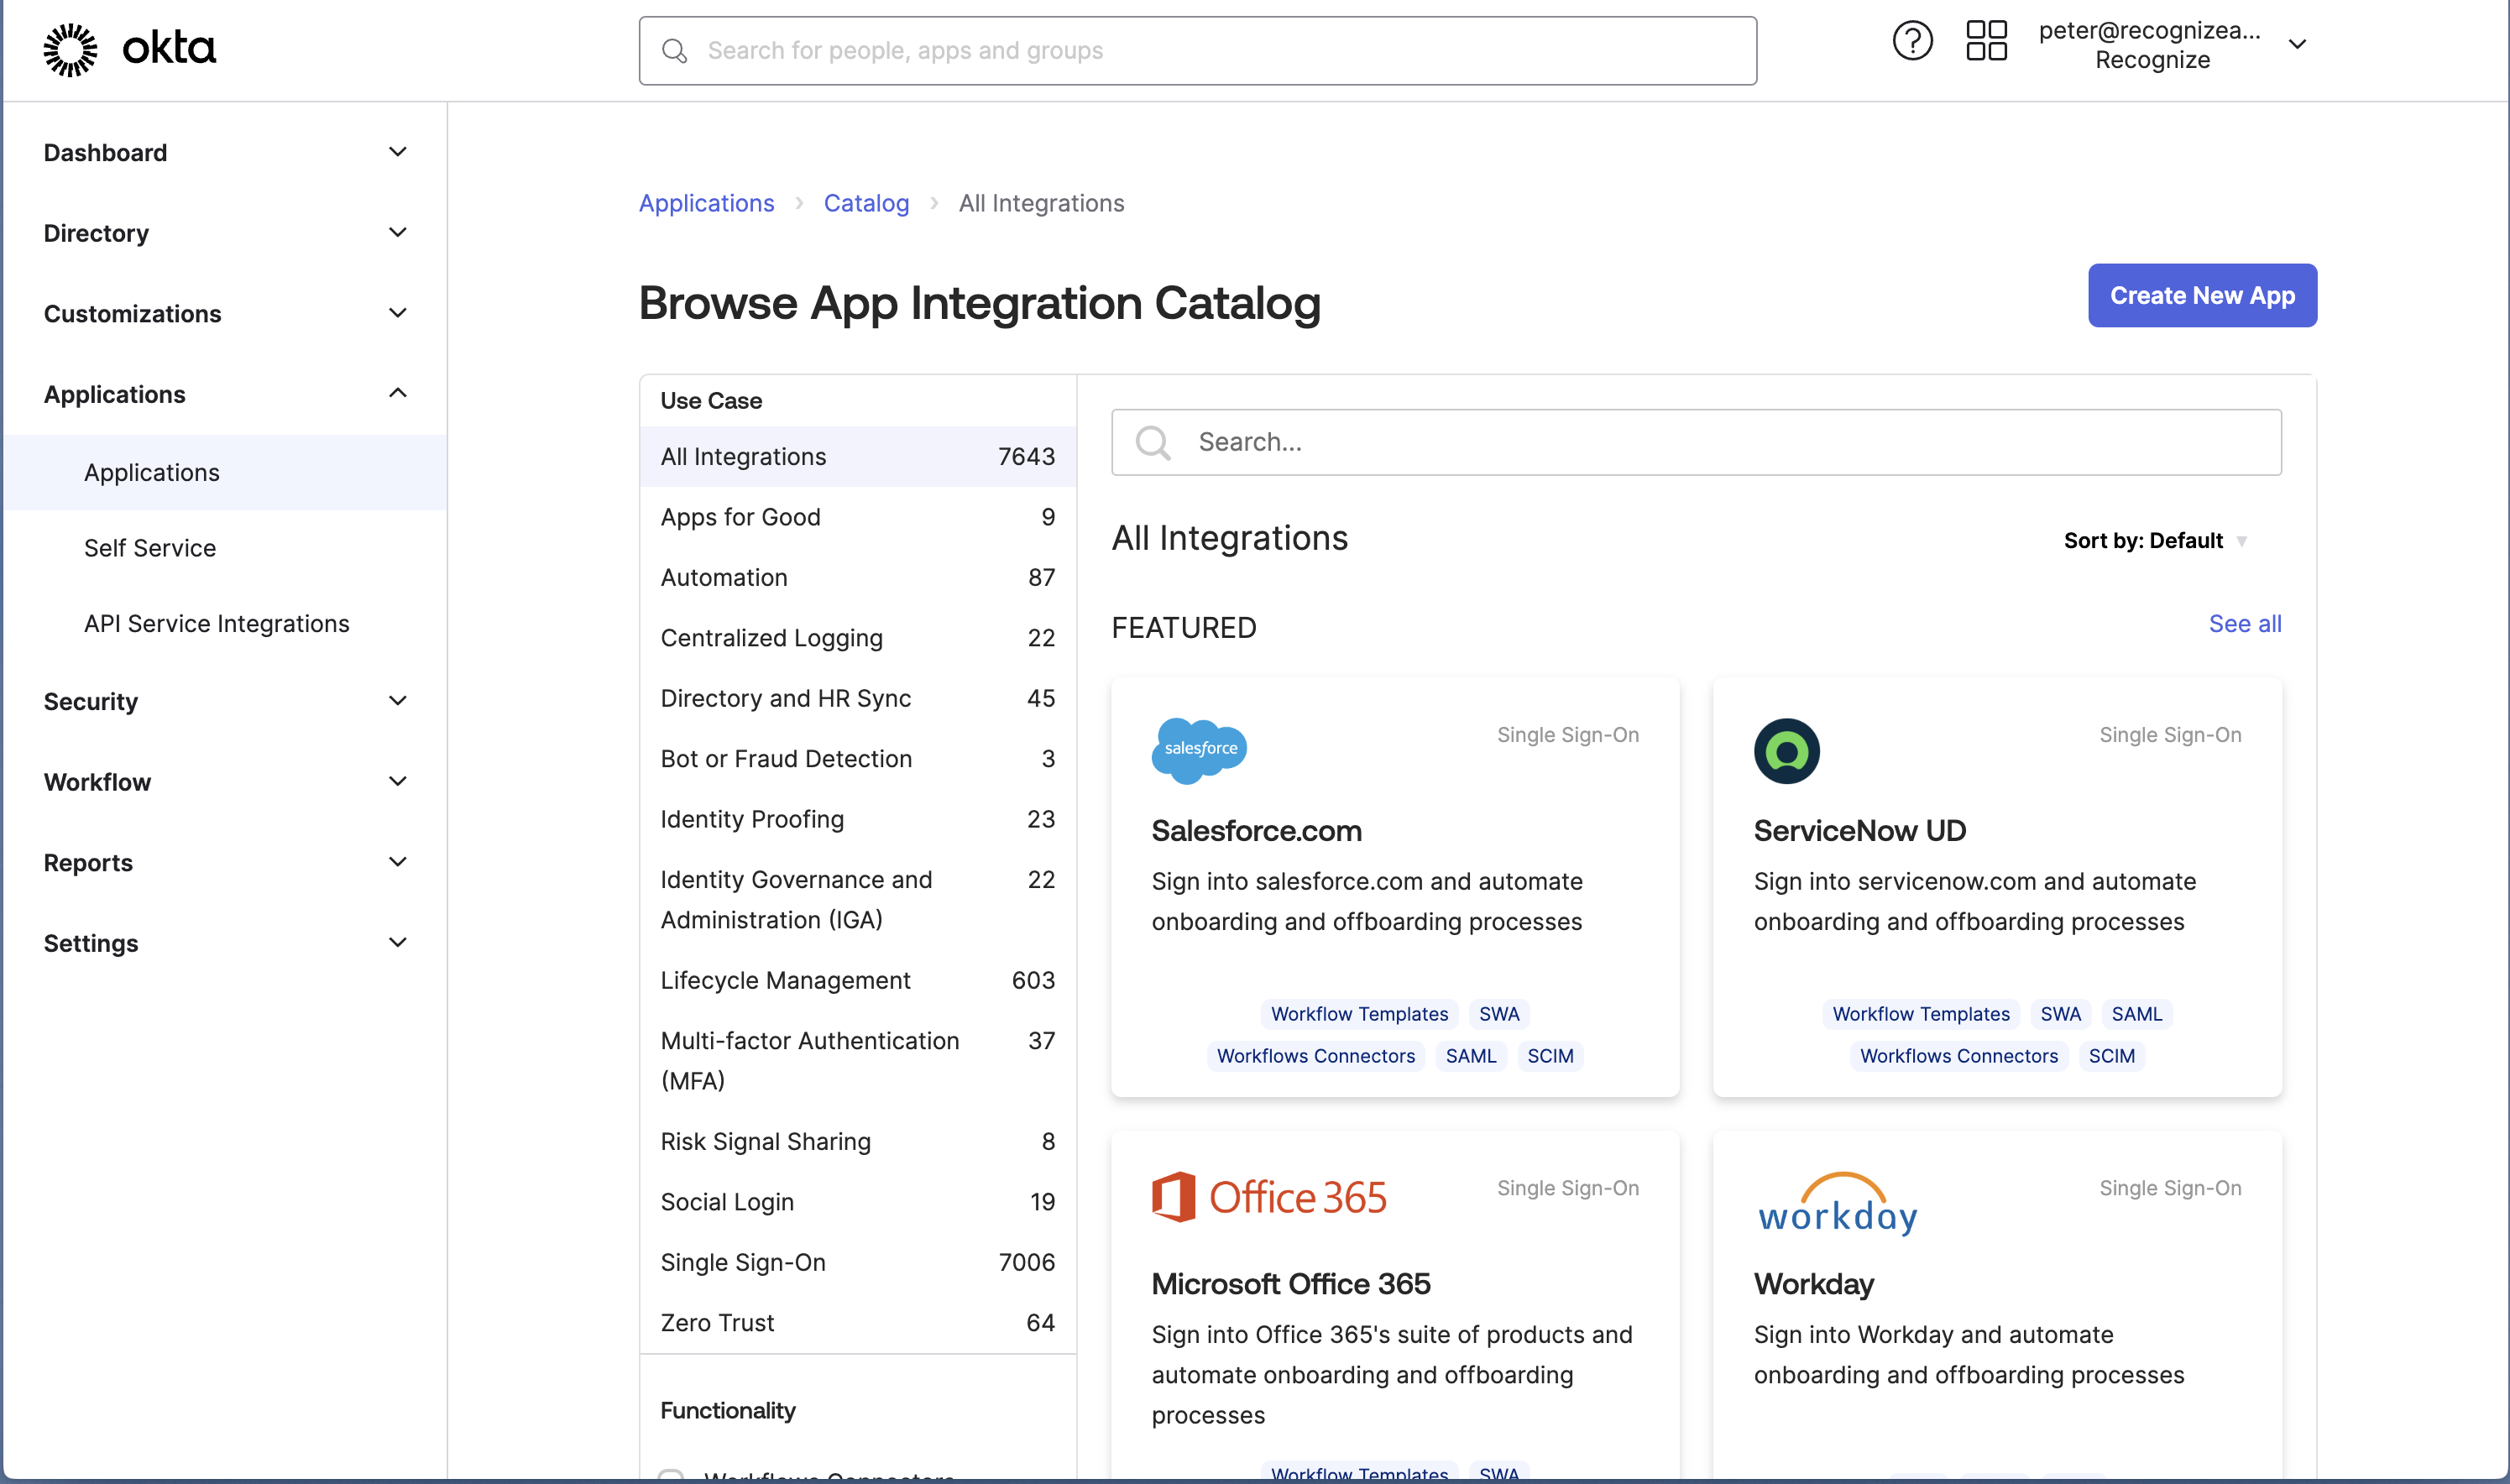Filter by Automation use case

point(857,578)
